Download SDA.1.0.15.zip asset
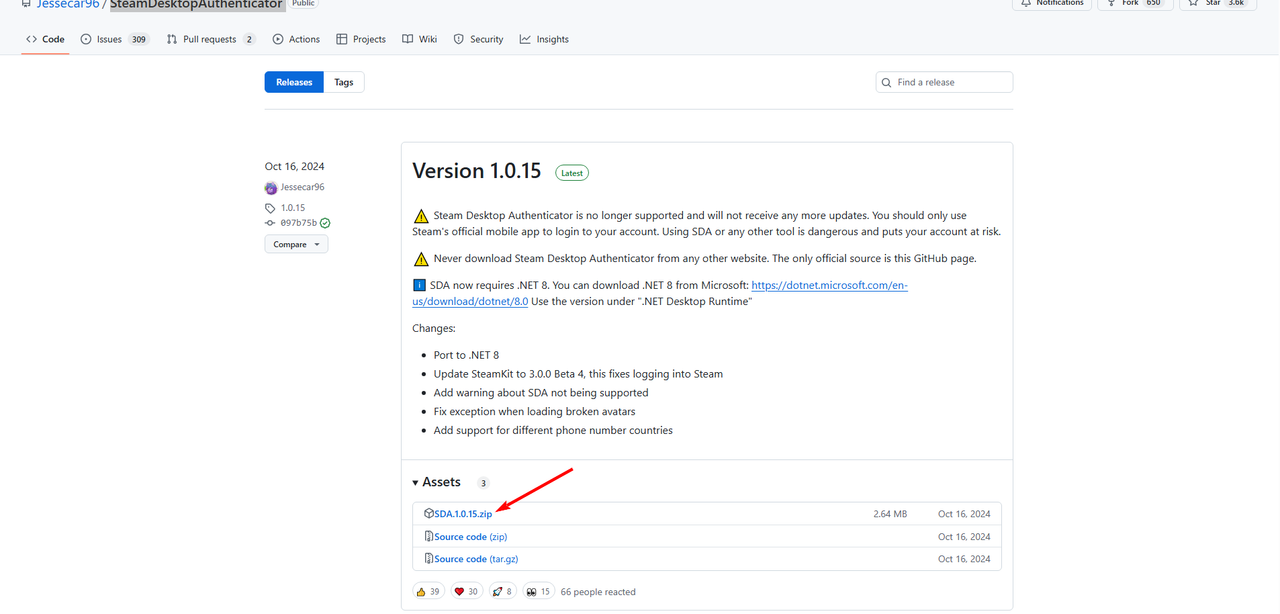This screenshot has height=614, width=1280. coord(463,514)
